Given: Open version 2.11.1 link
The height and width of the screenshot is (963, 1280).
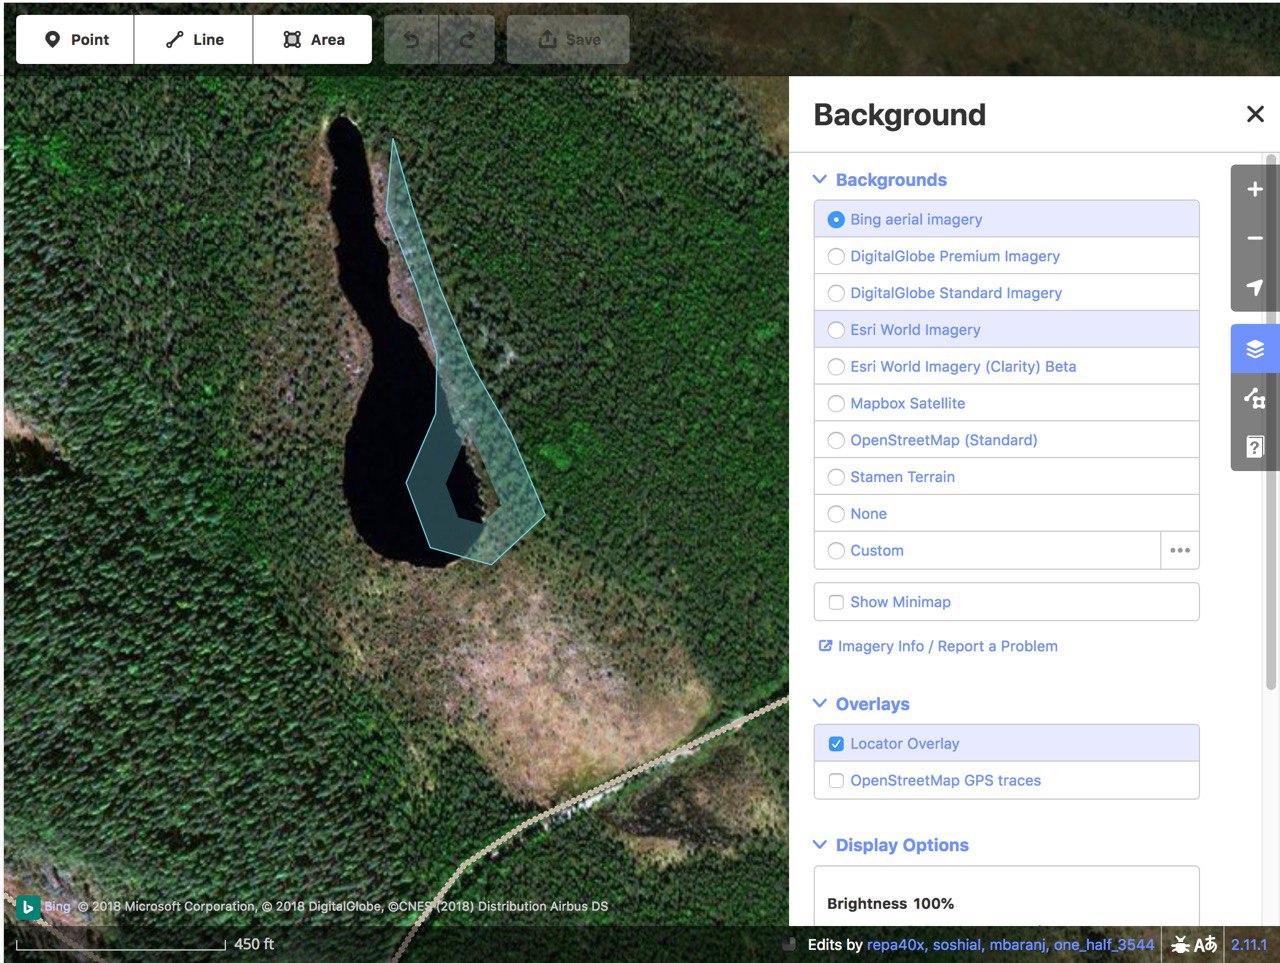Looking at the screenshot, I should tap(1249, 944).
